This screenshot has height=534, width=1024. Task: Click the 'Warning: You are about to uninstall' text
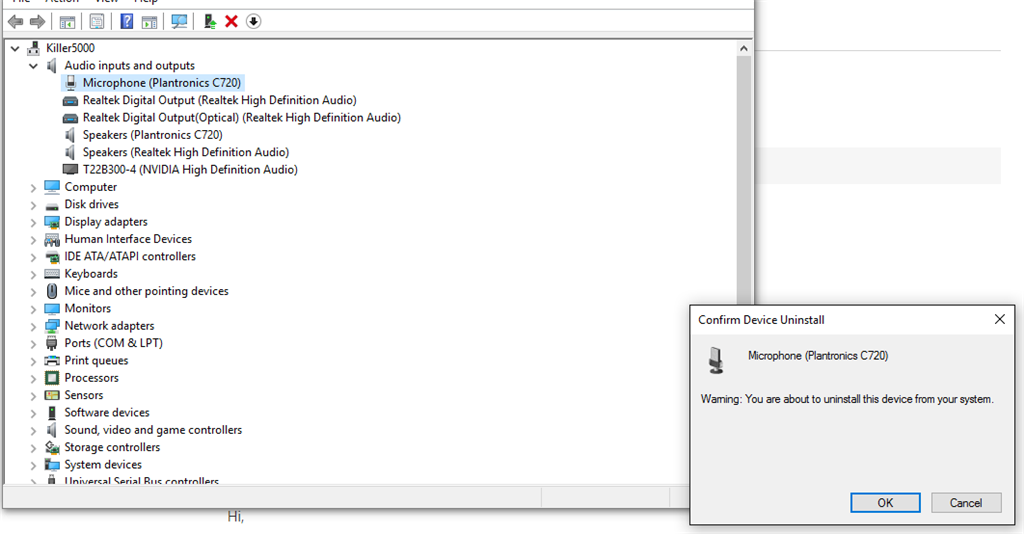[x=847, y=399]
